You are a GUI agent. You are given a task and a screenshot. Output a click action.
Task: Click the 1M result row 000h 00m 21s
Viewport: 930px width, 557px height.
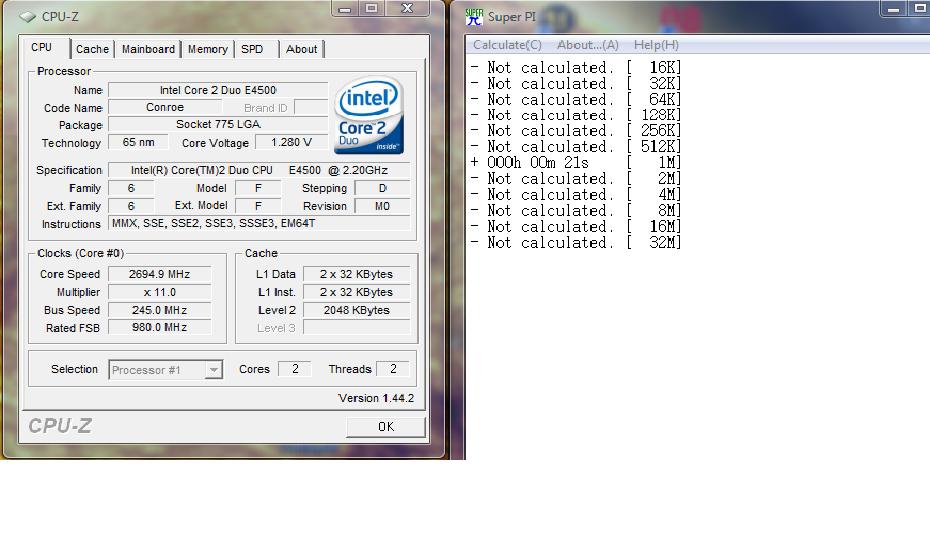pos(576,163)
